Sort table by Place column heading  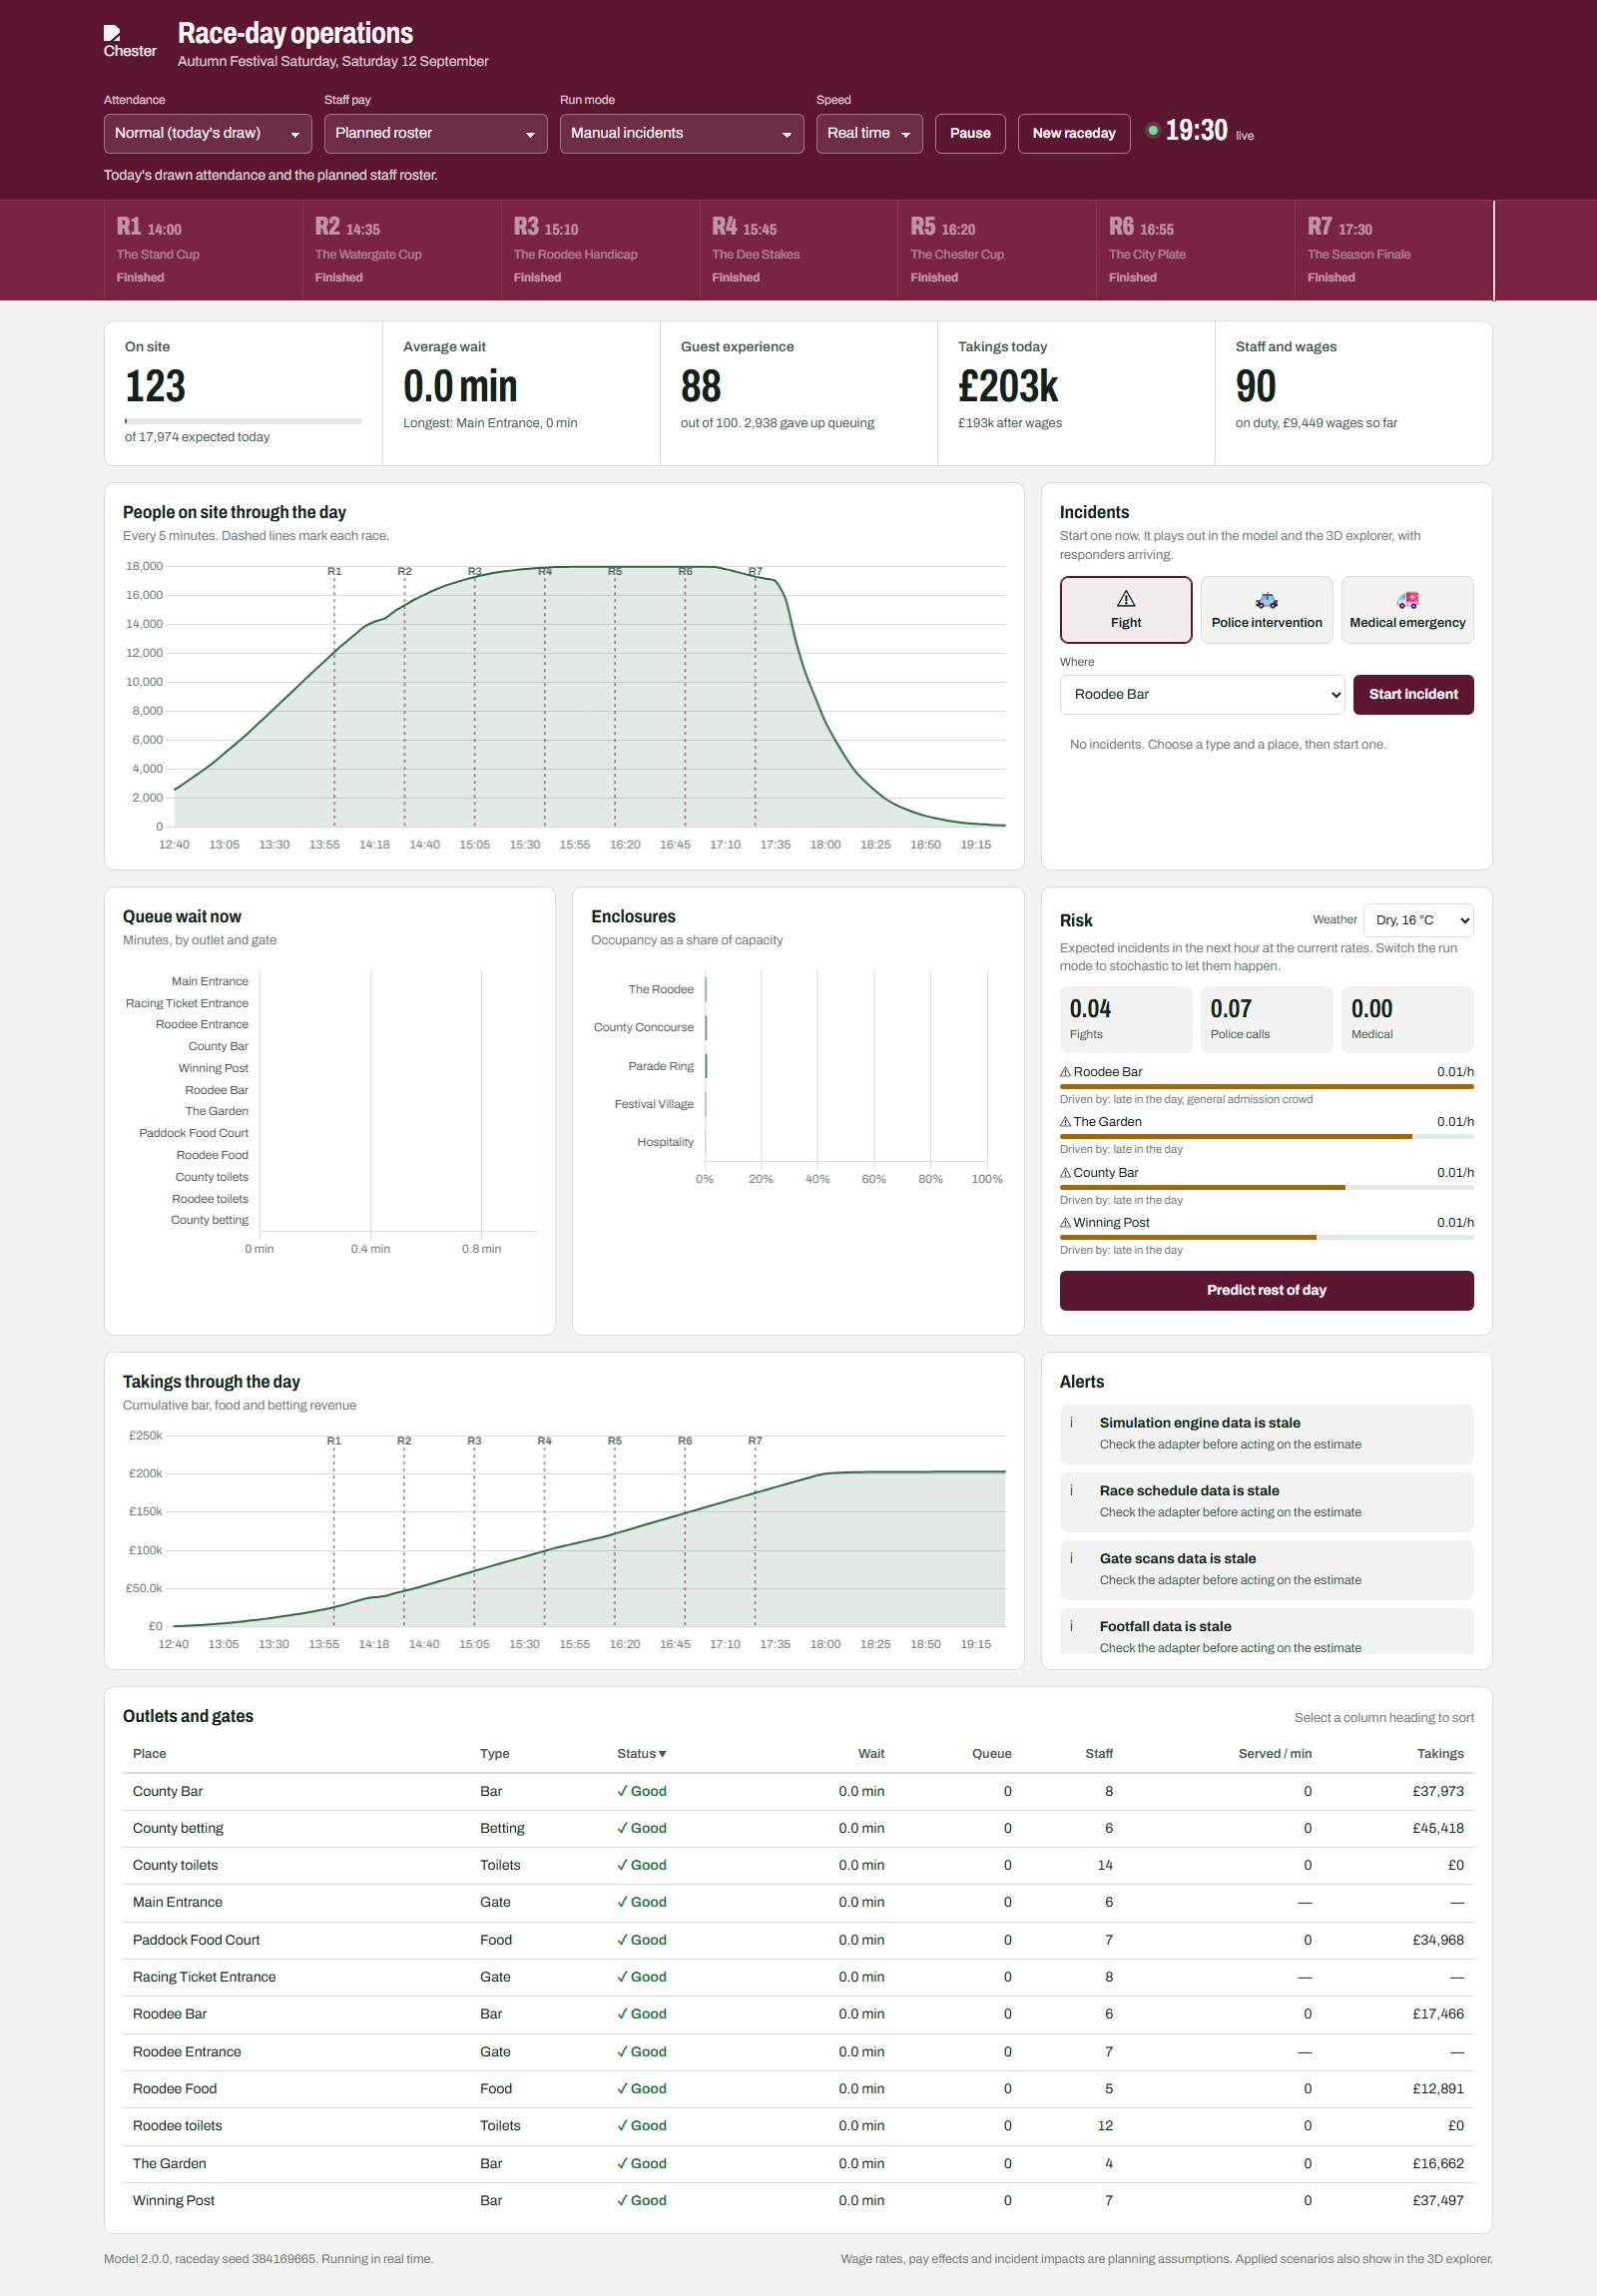click(150, 1754)
